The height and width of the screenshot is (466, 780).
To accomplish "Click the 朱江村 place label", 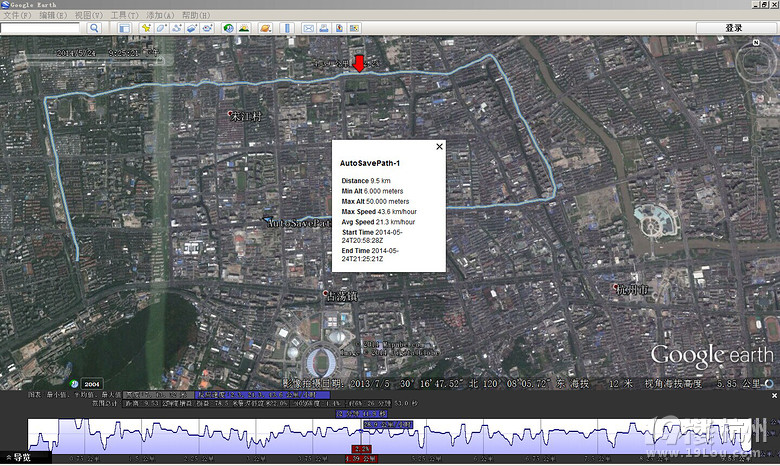I will (246, 117).
